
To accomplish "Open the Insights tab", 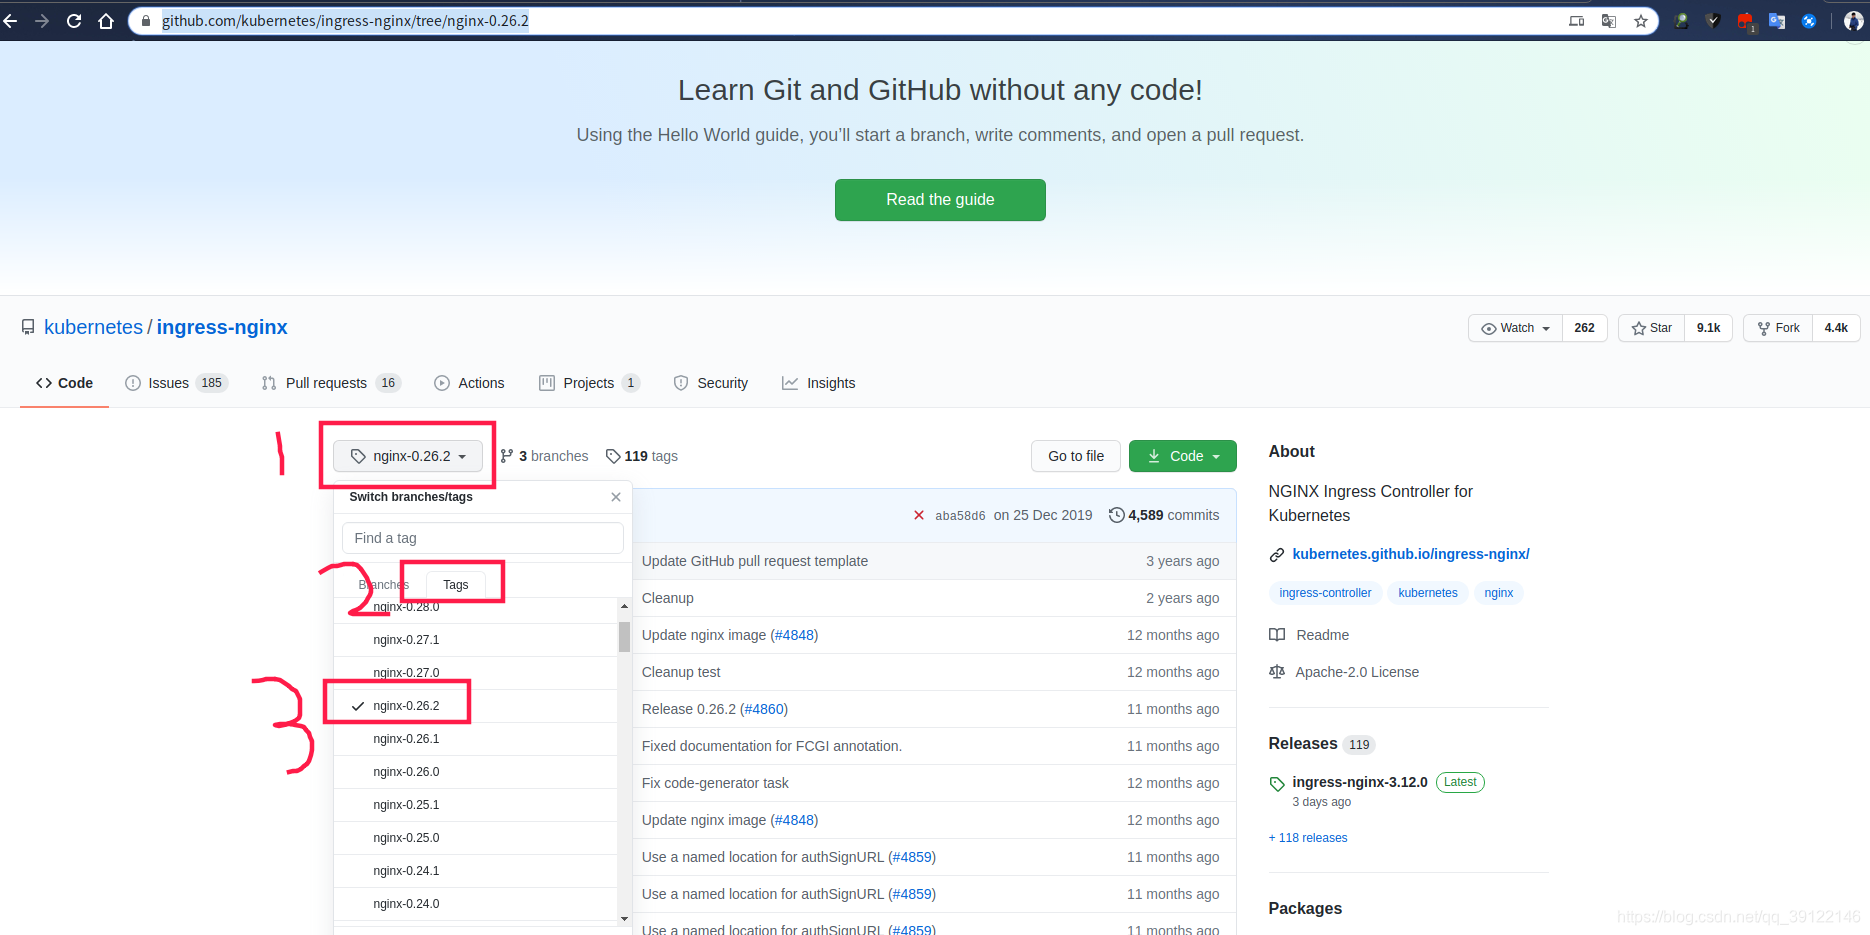I will [819, 383].
